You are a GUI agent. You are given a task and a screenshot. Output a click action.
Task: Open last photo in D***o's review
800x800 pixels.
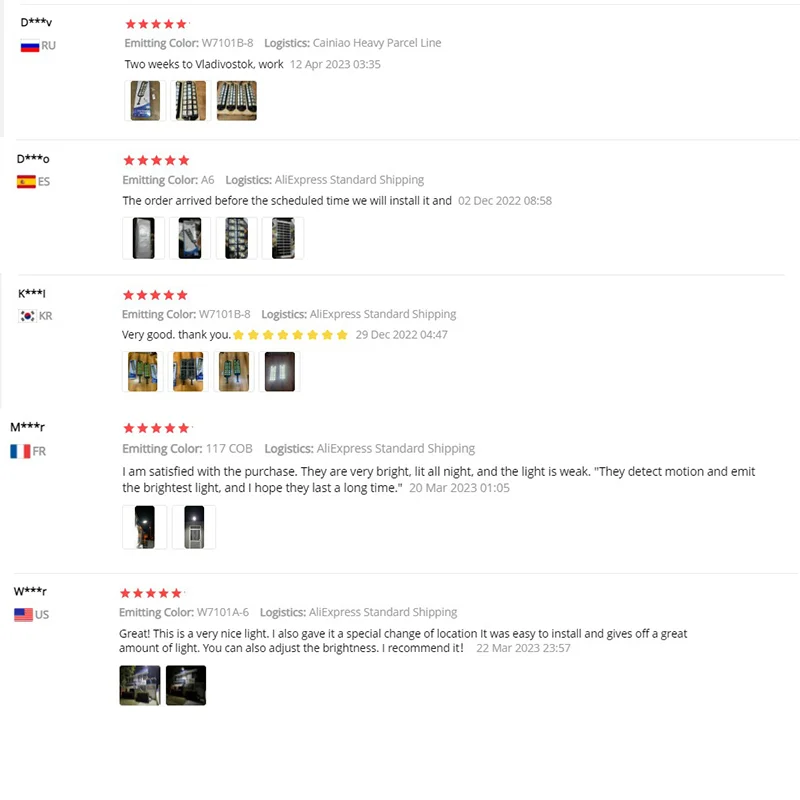[x=283, y=238]
